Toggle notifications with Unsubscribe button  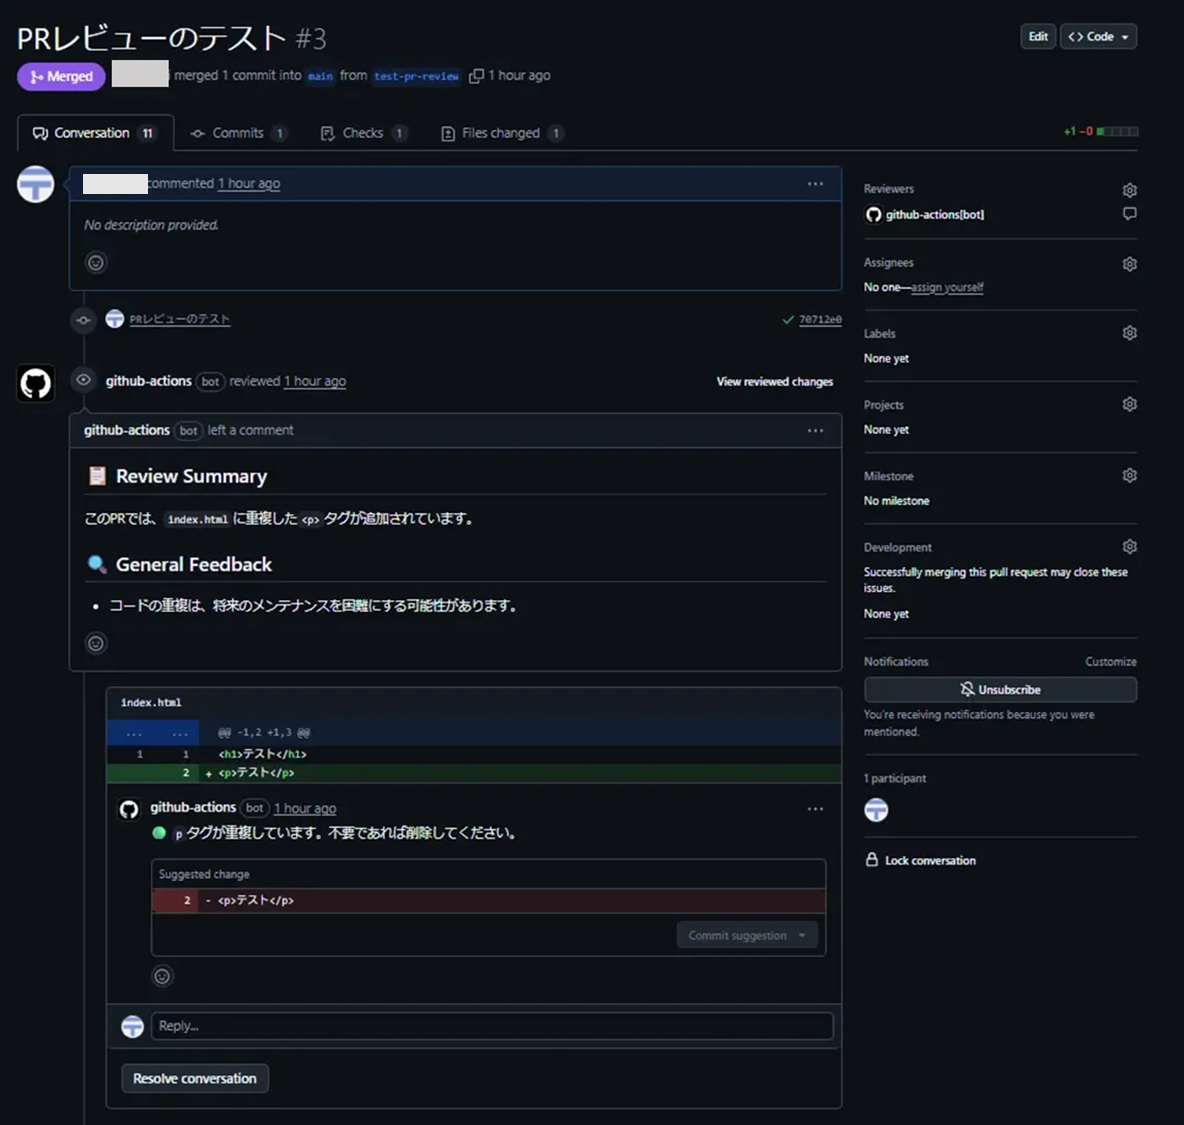1000,690
